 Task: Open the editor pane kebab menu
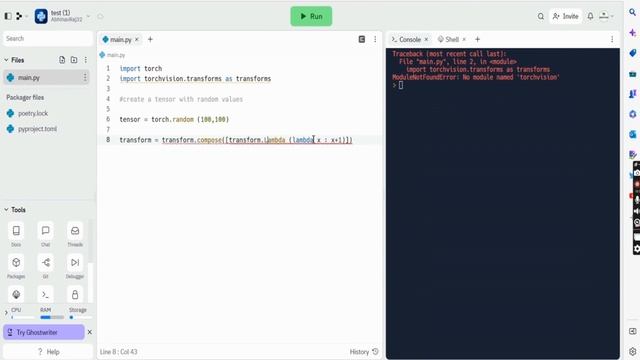pos(375,39)
